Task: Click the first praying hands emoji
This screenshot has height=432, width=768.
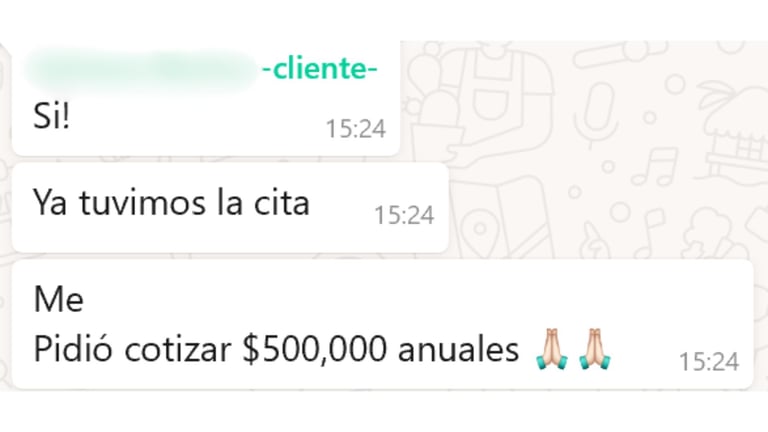Action: 552,349
